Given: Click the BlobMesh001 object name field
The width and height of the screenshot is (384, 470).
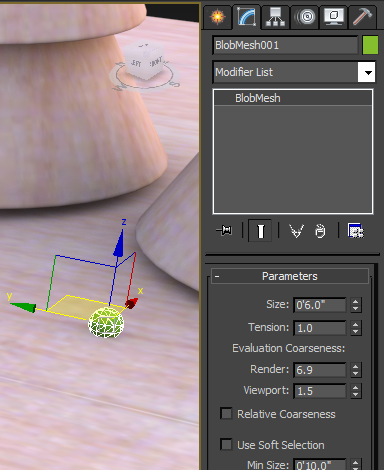Looking at the screenshot, I should tap(285, 45).
